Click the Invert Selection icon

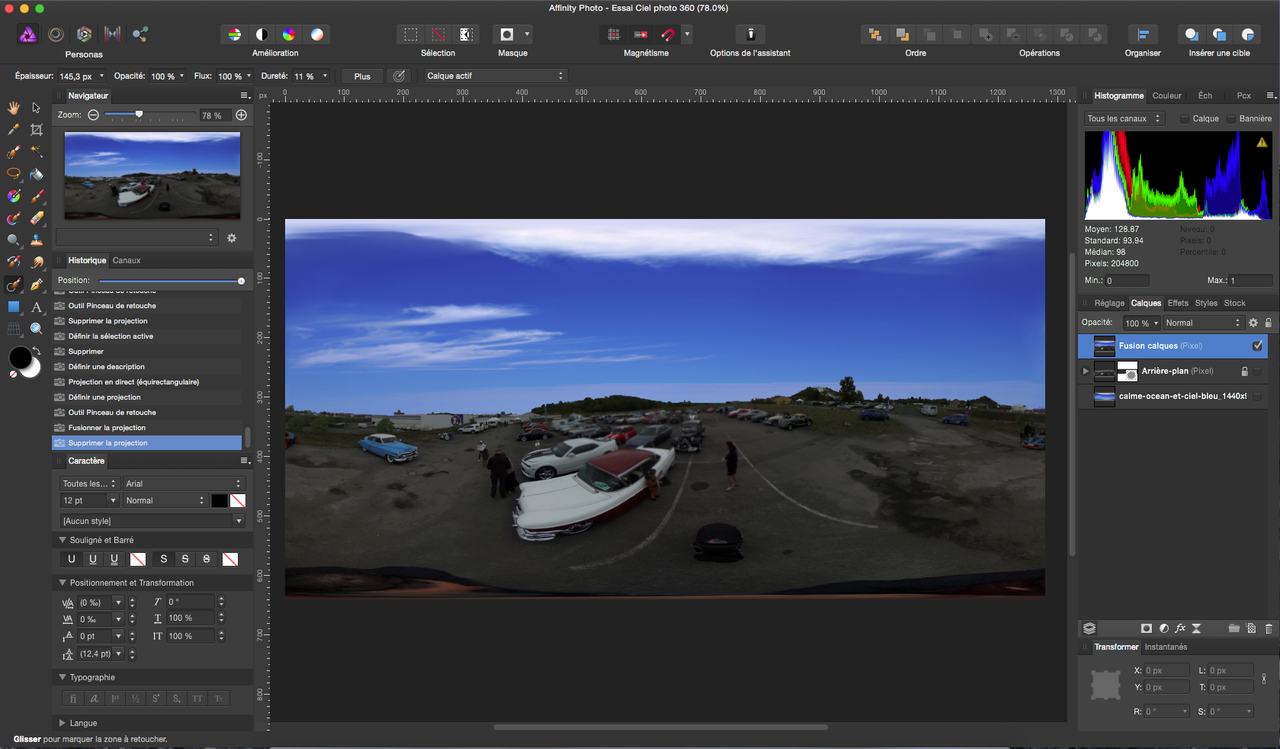(465, 34)
